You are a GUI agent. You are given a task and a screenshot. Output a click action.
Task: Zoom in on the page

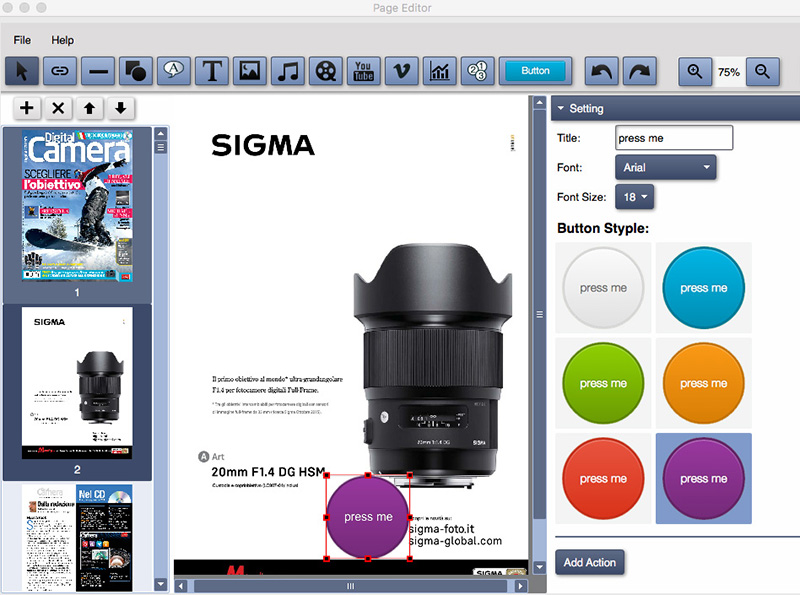[695, 71]
